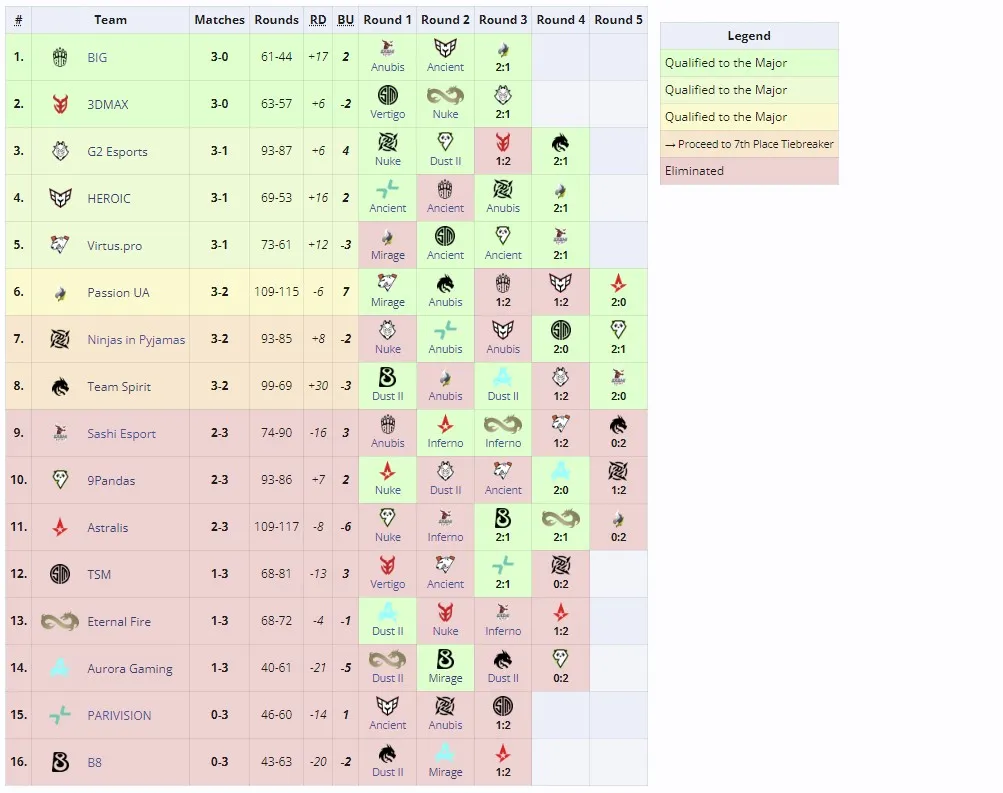Click the Inferno map link in Sashi's Round 3
The width and height of the screenshot is (1003, 793).
point(503,443)
